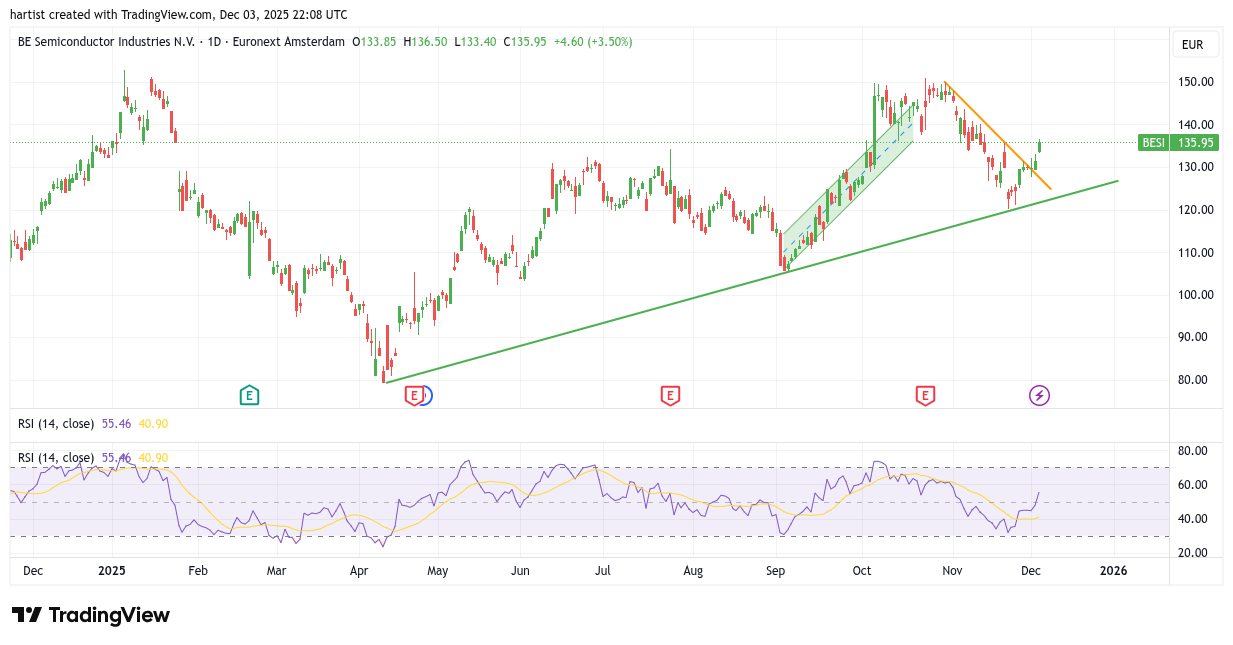The height and width of the screenshot is (645, 1233).
Task: Open the red earnings marker in late October
Action: click(925, 396)
